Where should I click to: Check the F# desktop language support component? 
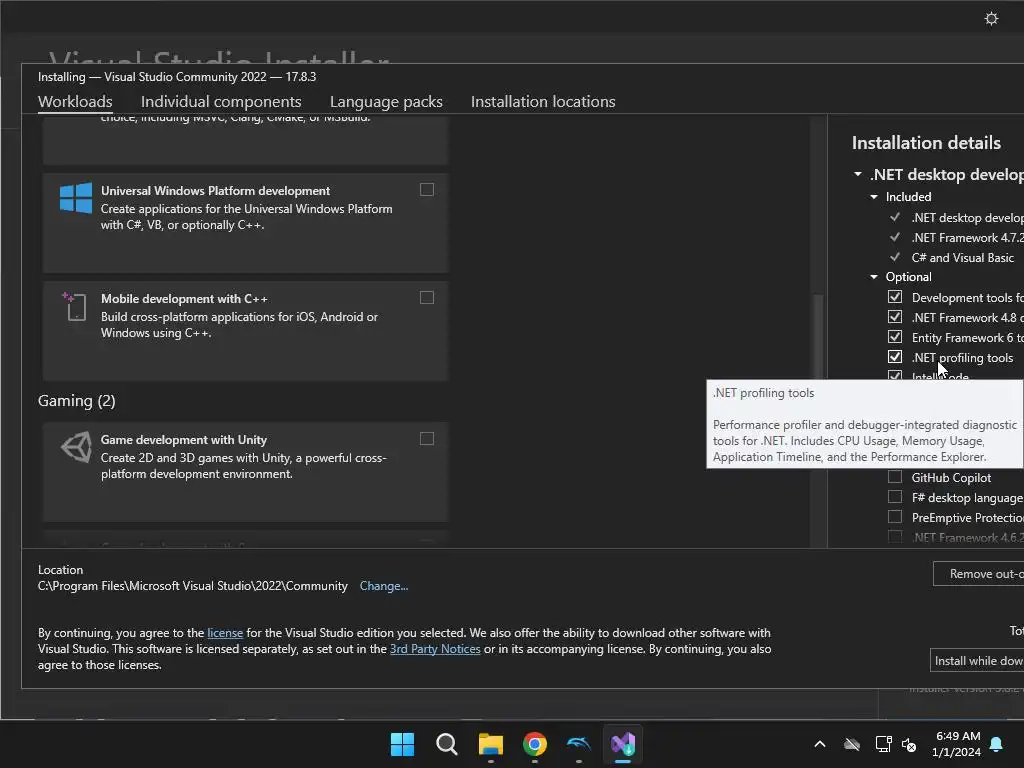coord(895,497)
